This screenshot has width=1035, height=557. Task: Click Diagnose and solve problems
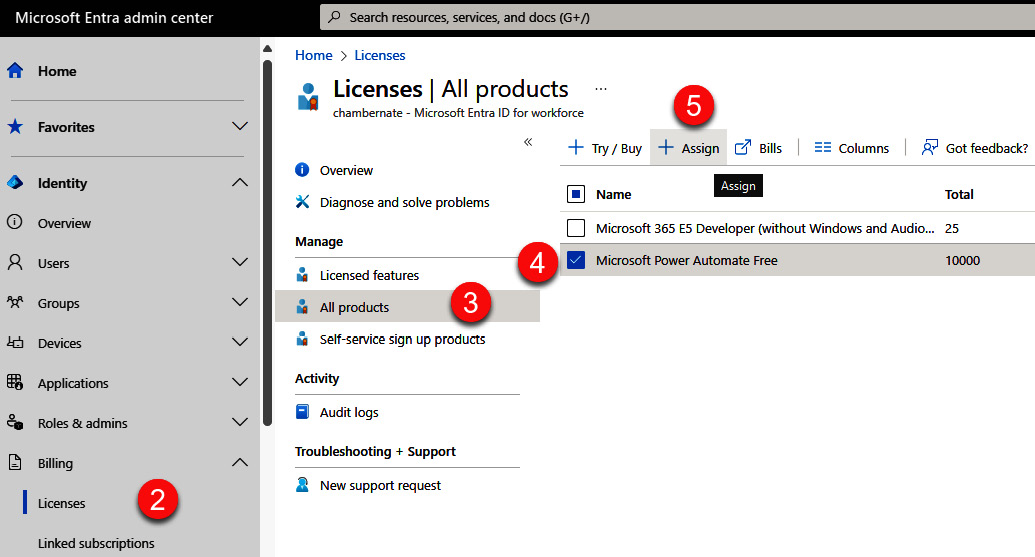[405, 203]
